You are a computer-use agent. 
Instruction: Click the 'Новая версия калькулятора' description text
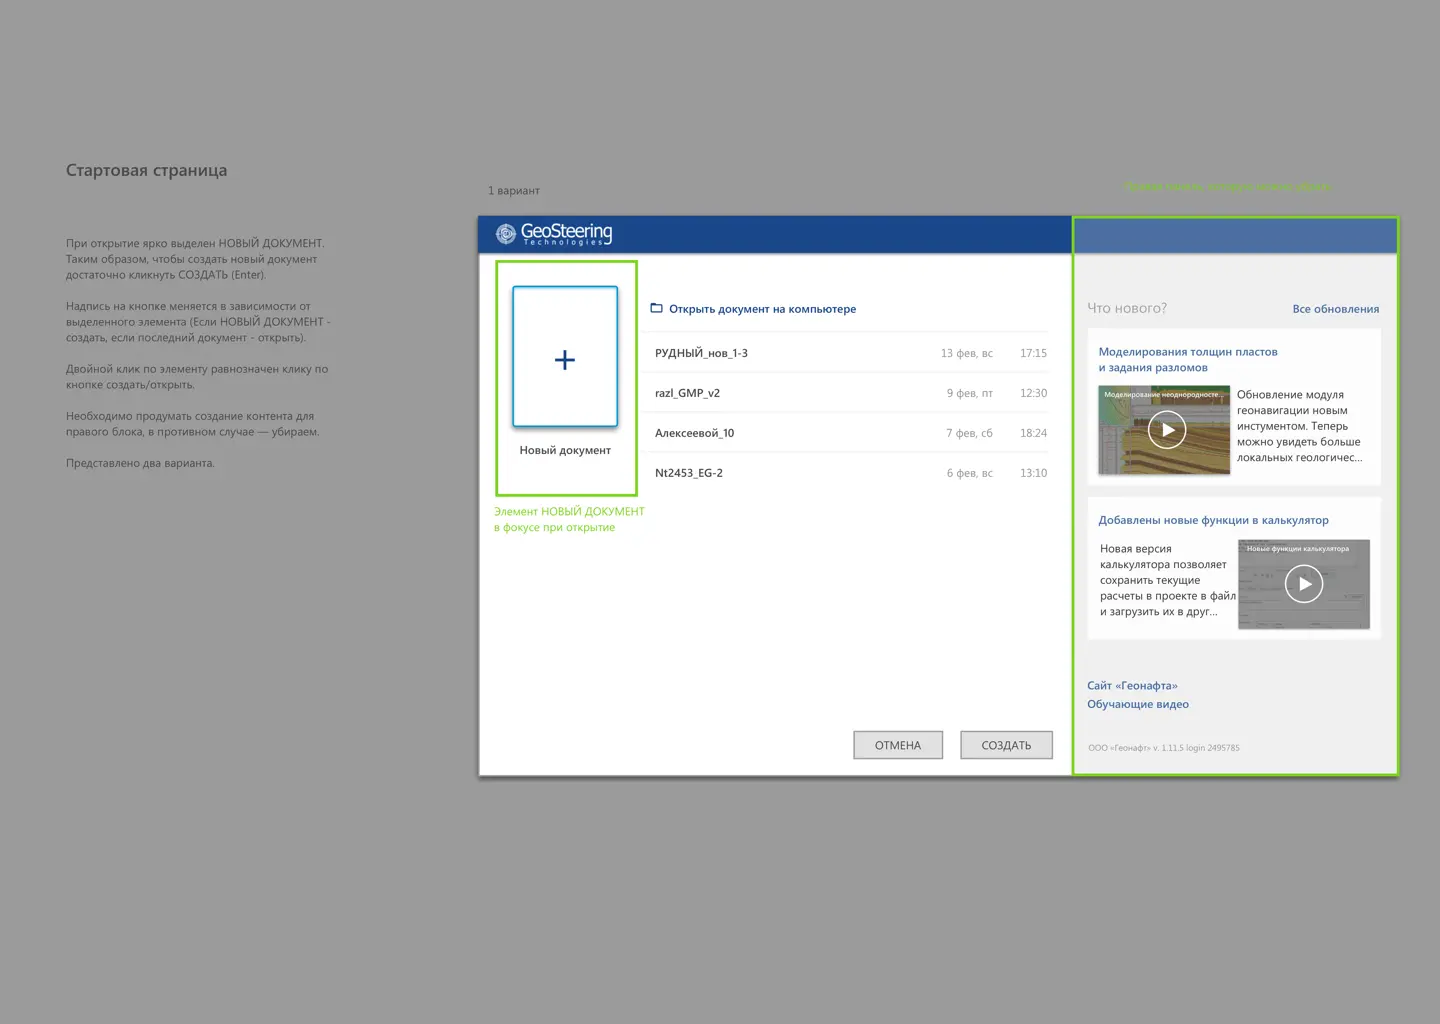[x=1167, y=580]
